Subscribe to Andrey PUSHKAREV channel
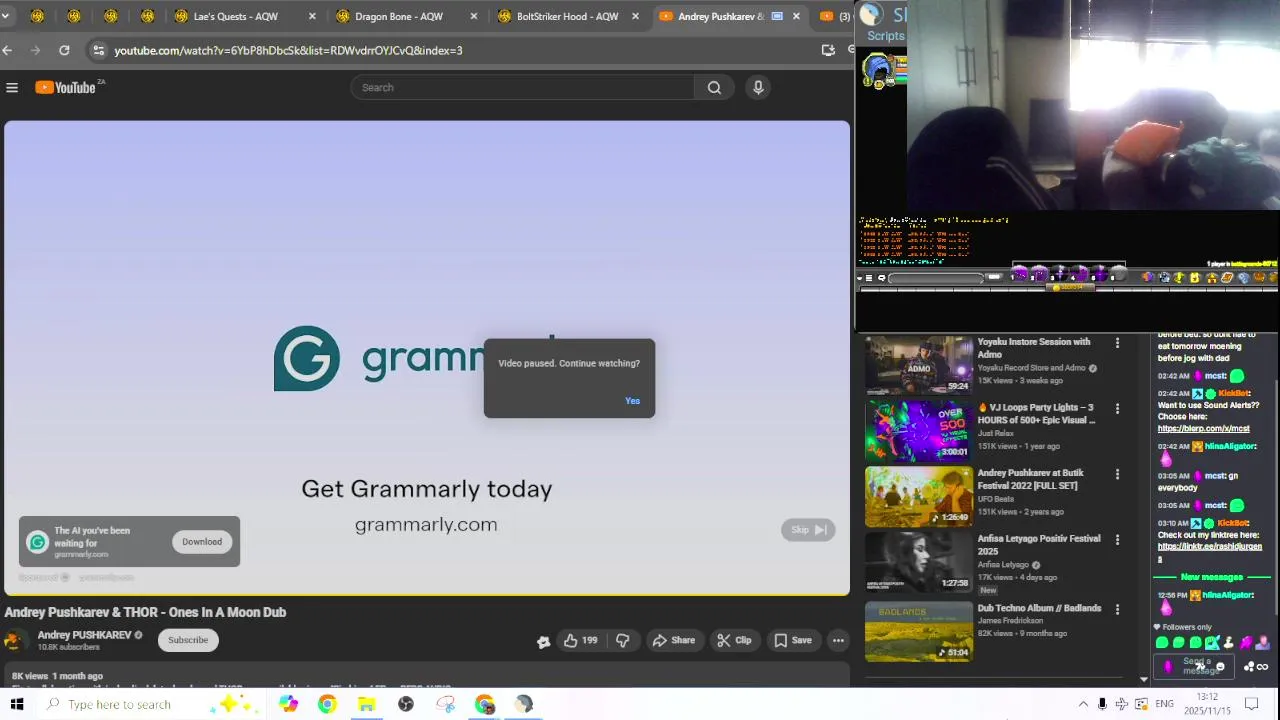 [x=188, y=640]
